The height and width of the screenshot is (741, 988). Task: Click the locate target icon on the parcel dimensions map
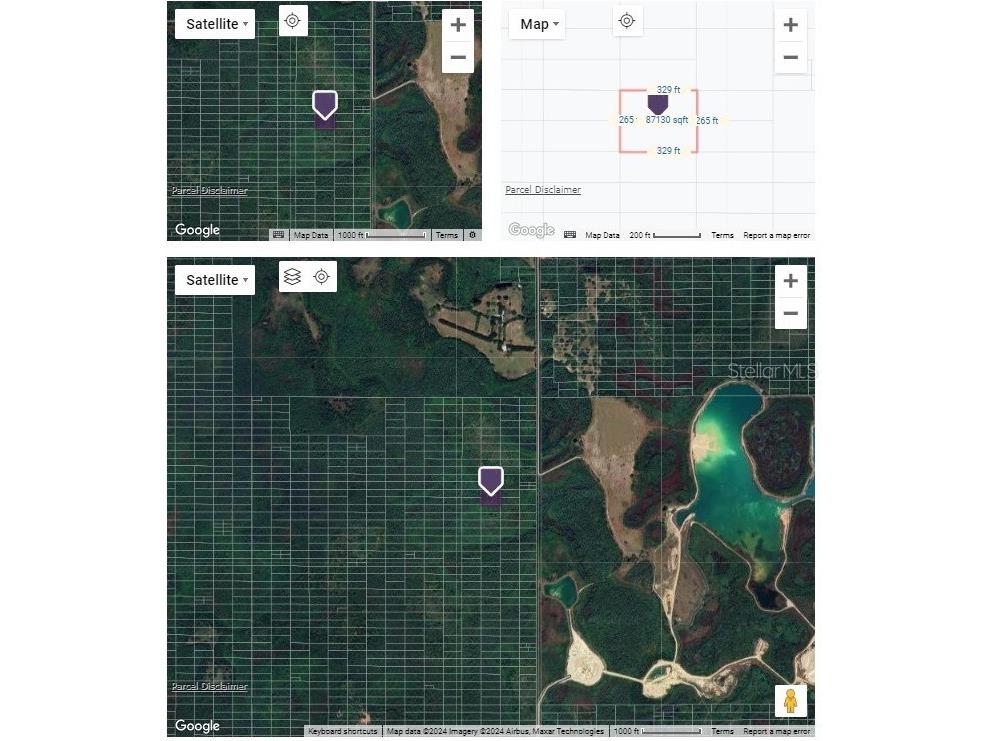pyautogui.click(x=627, y=21)
